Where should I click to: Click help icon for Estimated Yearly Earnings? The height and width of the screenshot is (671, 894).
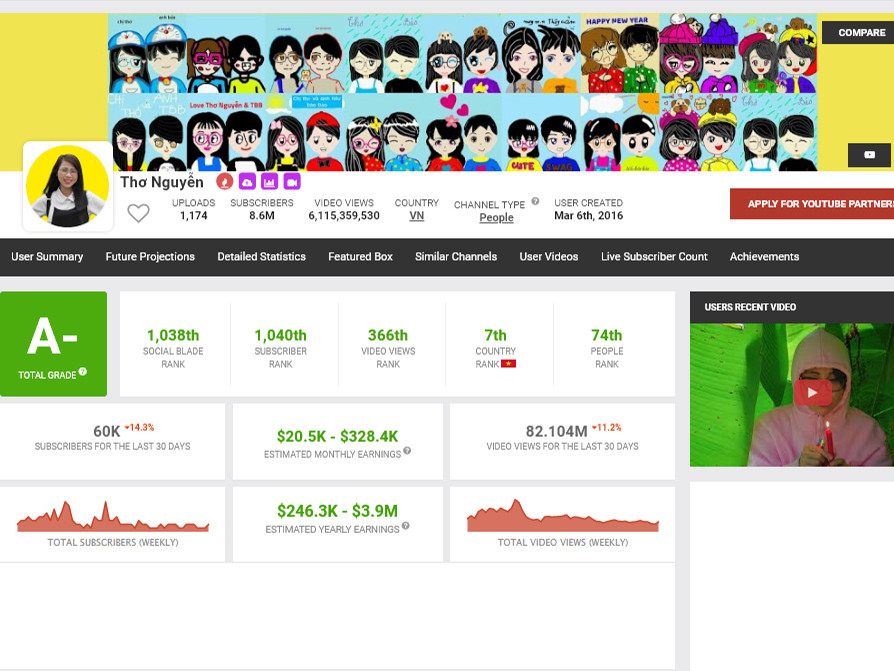(406, 526)
